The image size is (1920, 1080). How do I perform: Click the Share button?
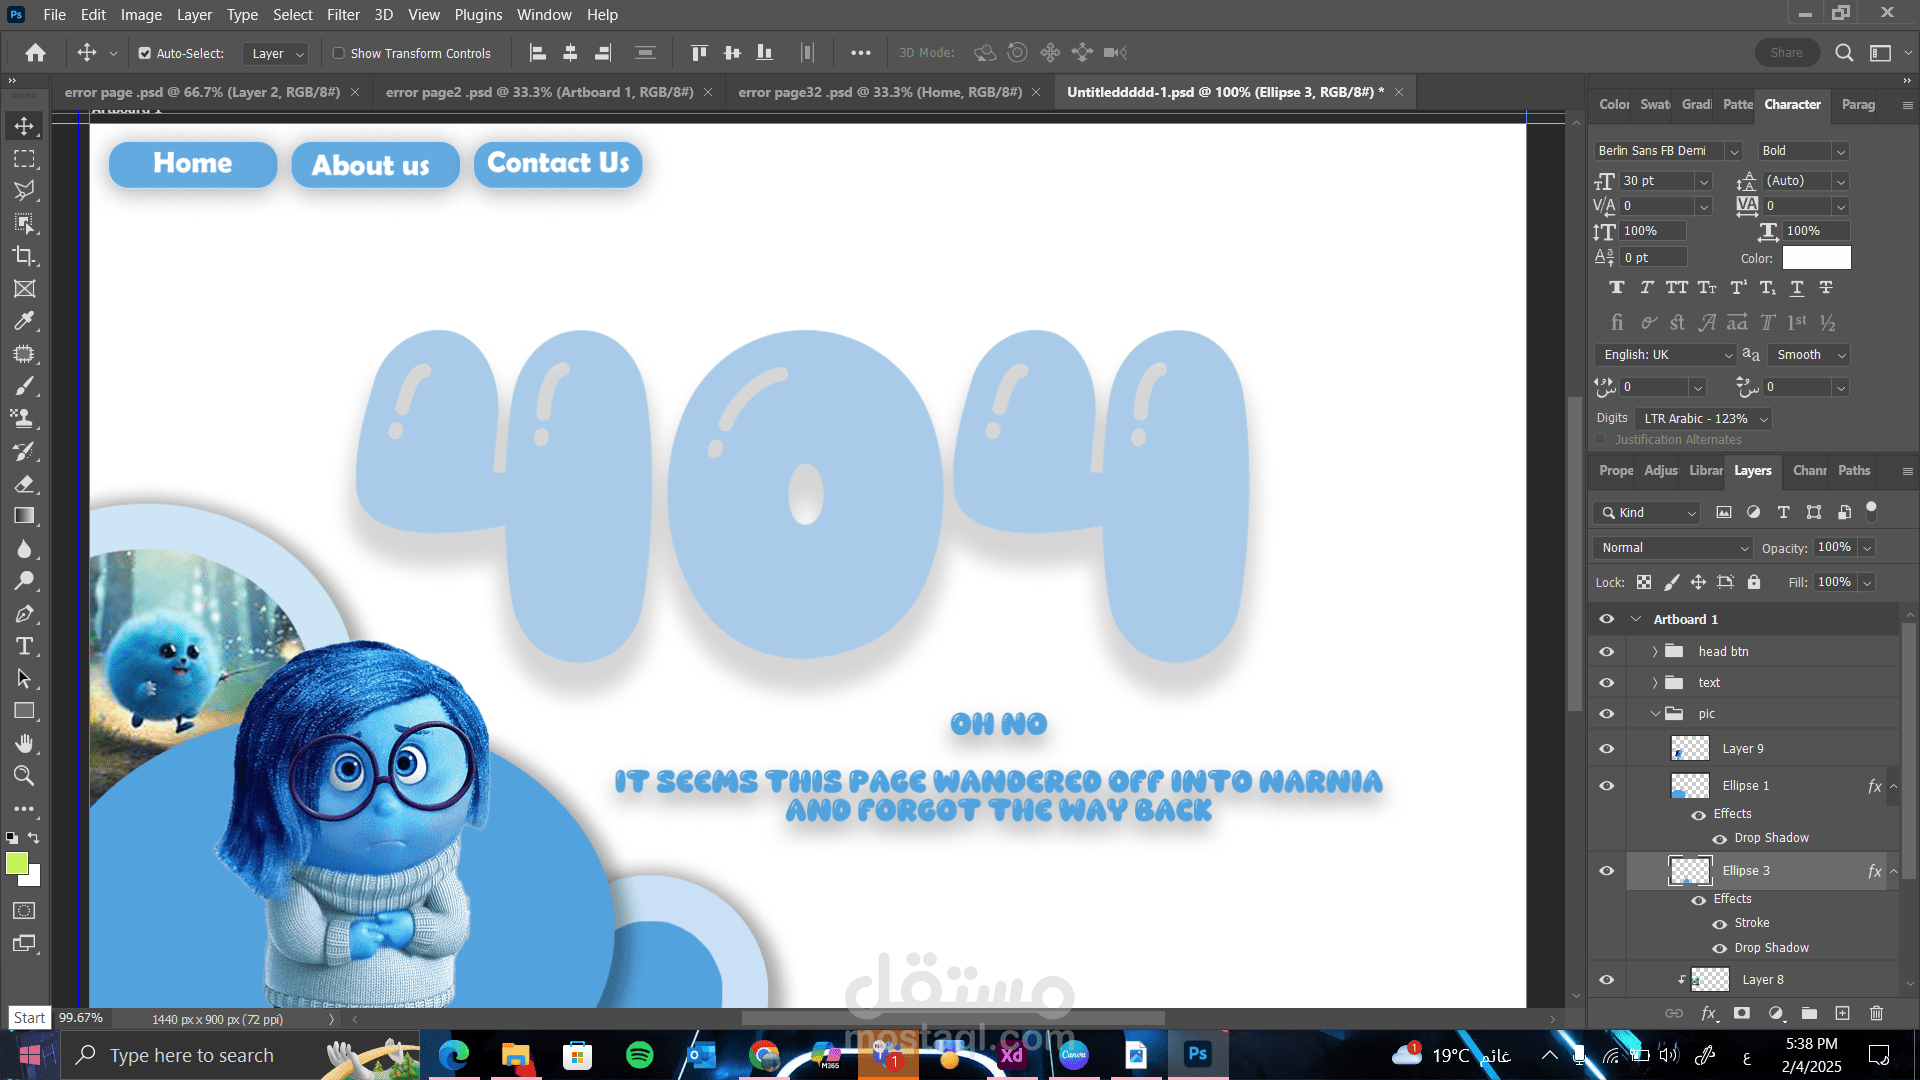point(1786,53)
